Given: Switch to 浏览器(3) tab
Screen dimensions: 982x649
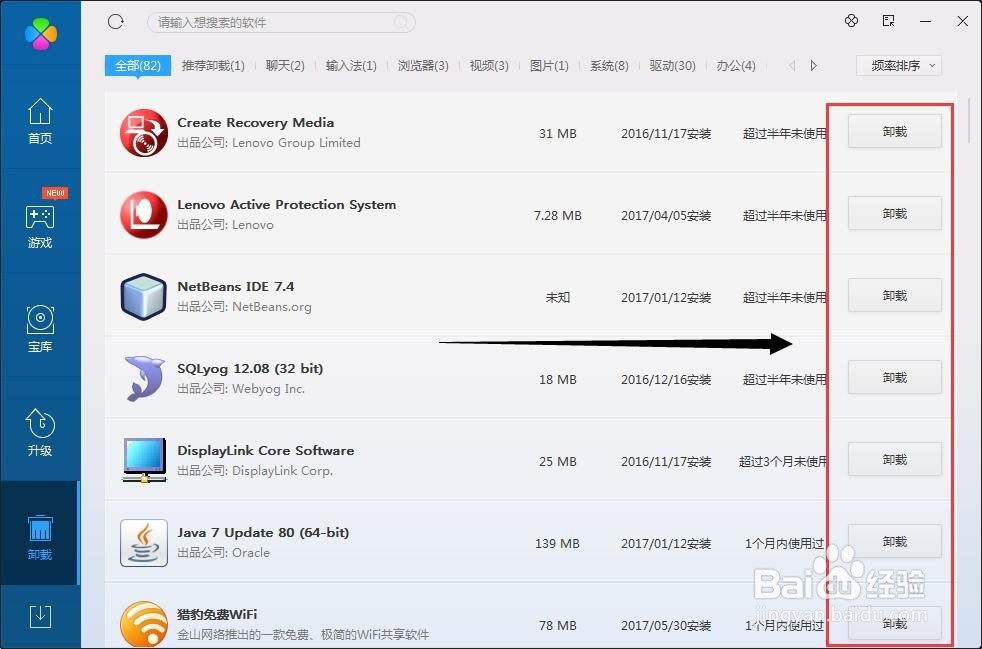Looking at the screenshot, I should 423,65.
